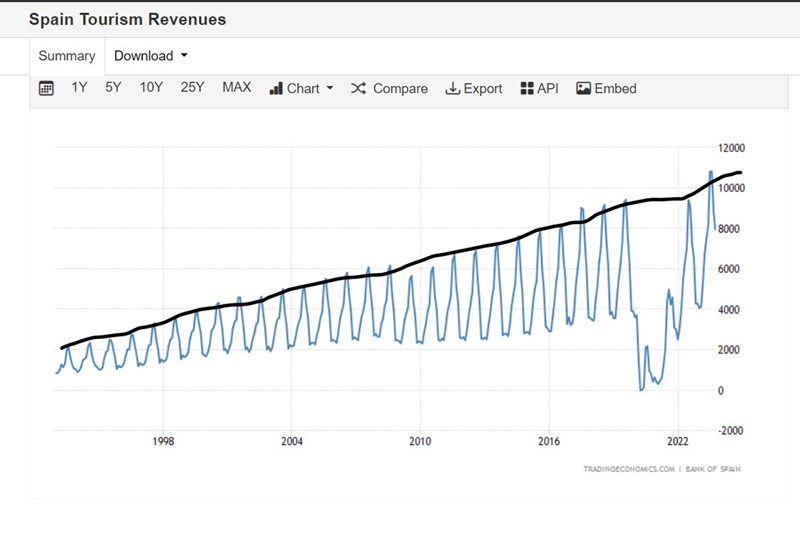Set the range to 10Y
Image resolution: width=800 pixels, height=534 pixels.
coord(151,87)
